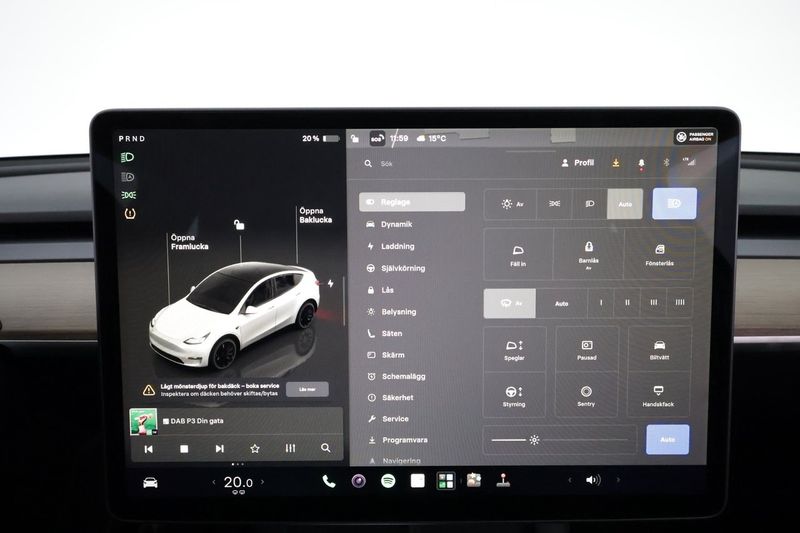Screen dimensions: 800x533
Task: Tap the padlock icon in status bar
Action: coord(355,138)
